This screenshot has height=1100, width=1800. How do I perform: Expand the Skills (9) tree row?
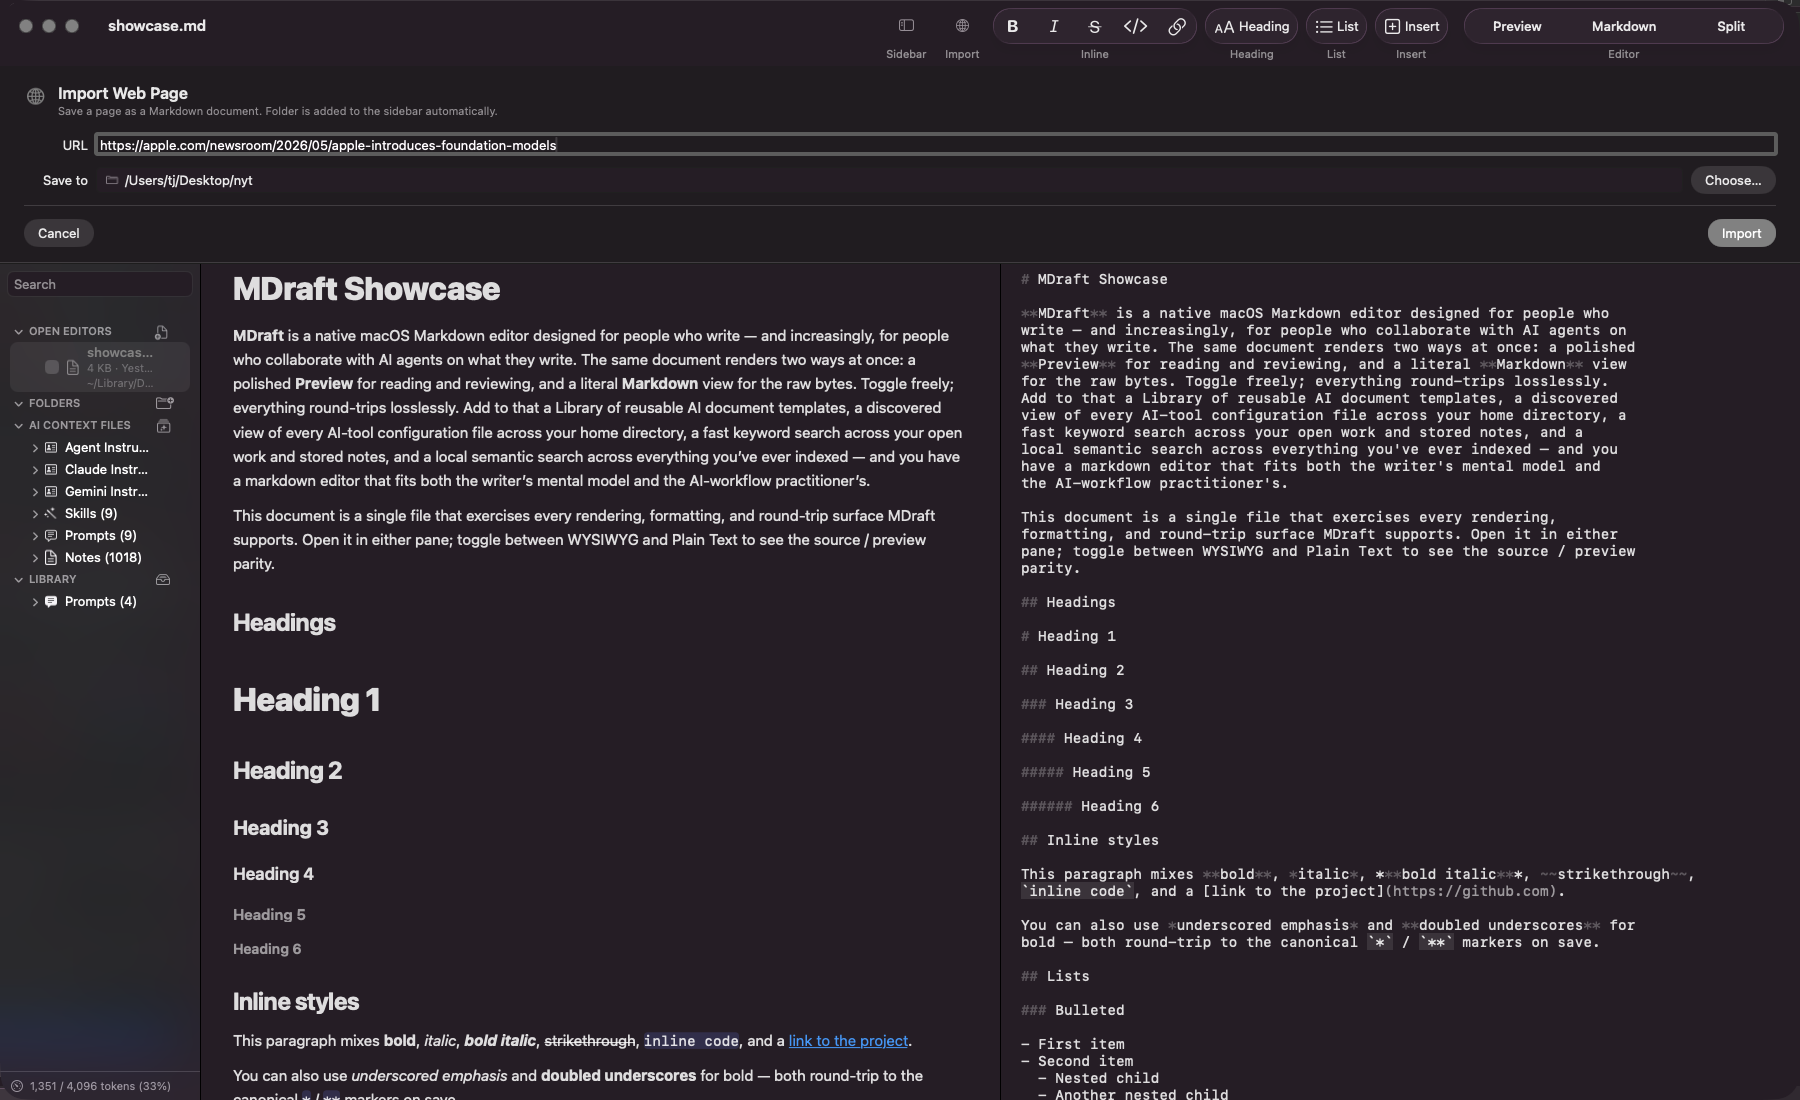35,513
